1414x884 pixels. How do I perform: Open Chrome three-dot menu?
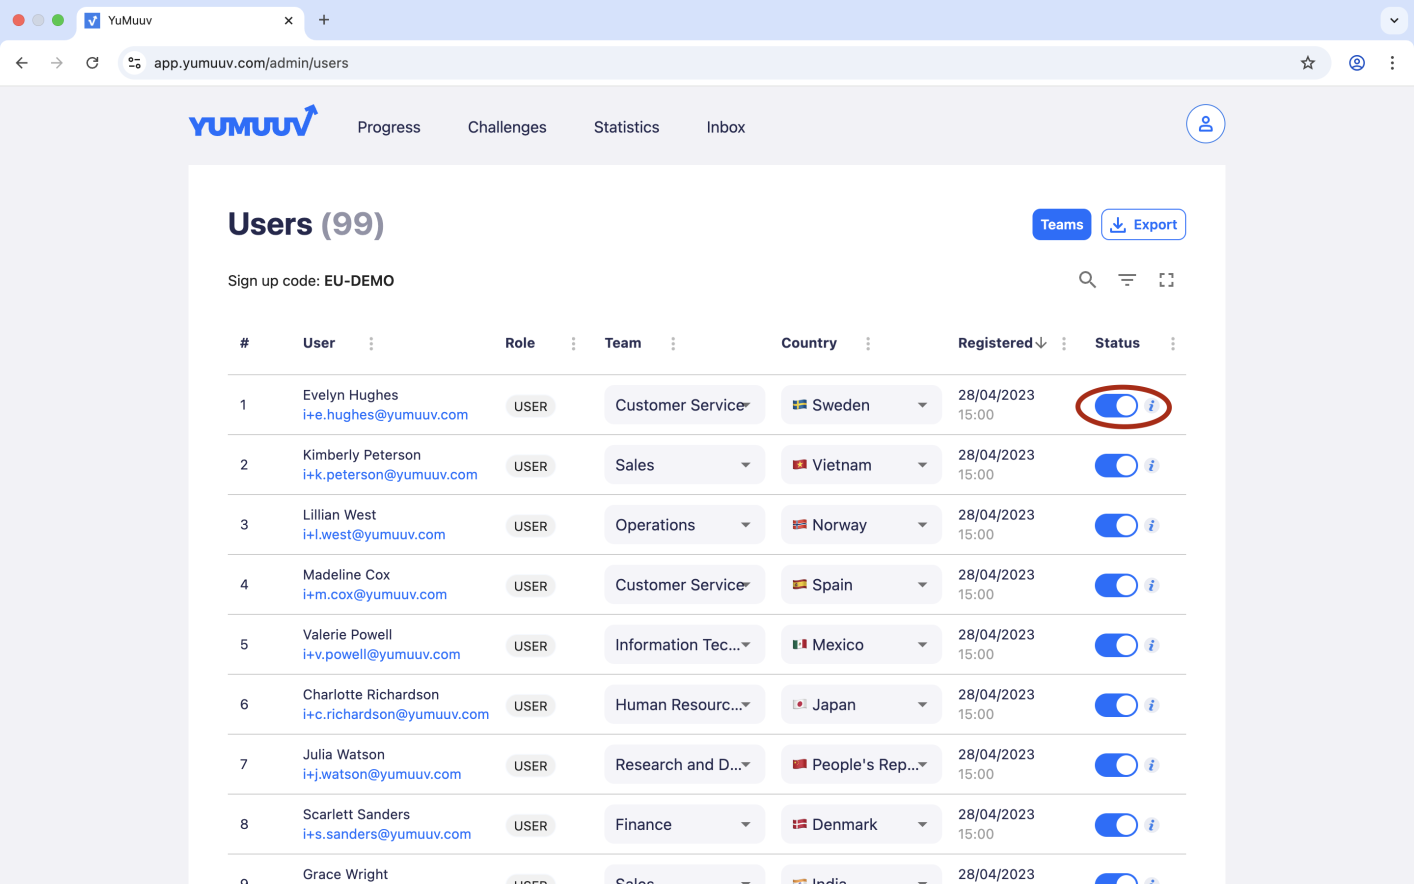tap(1392, 63)
